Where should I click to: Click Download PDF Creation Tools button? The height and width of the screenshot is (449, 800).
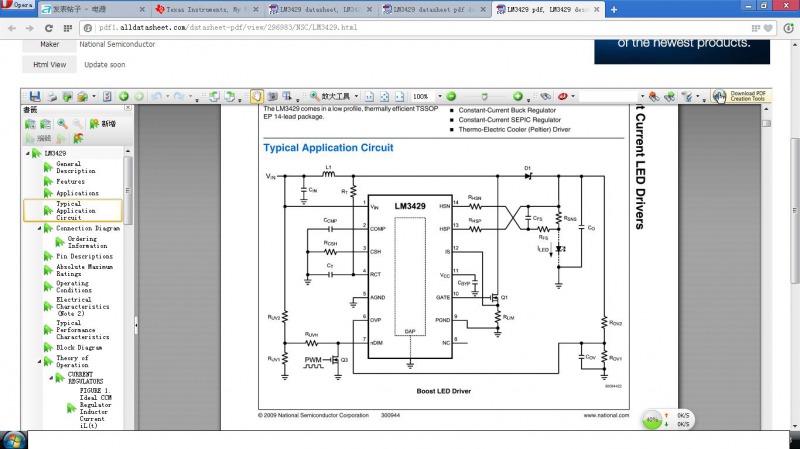[x=741, y=96]
